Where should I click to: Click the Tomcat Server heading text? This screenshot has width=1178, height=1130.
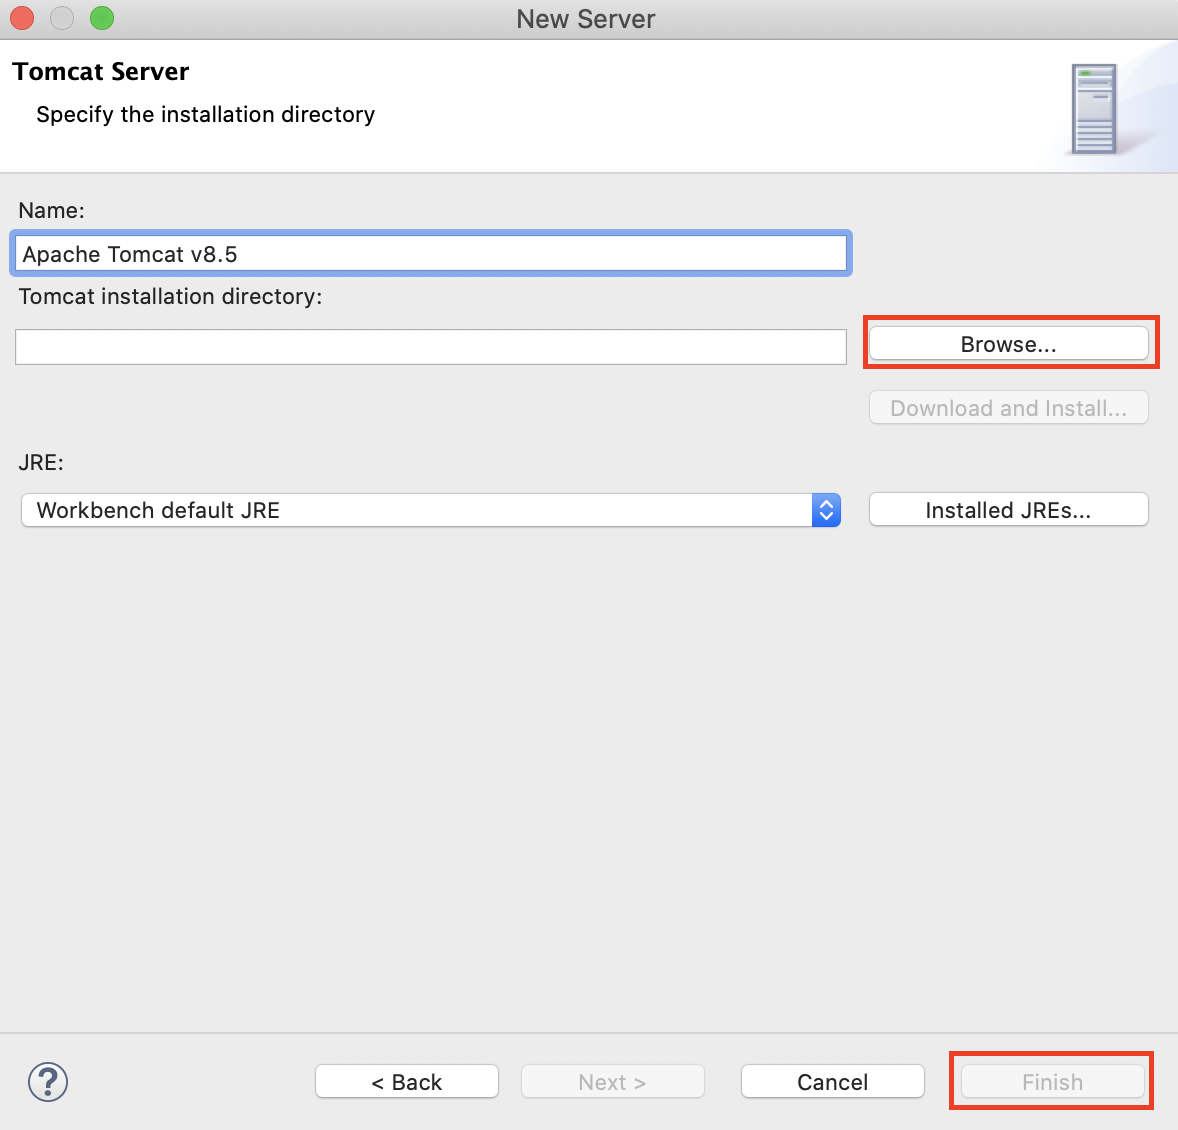pyautogui.click(x=101, y=71)
